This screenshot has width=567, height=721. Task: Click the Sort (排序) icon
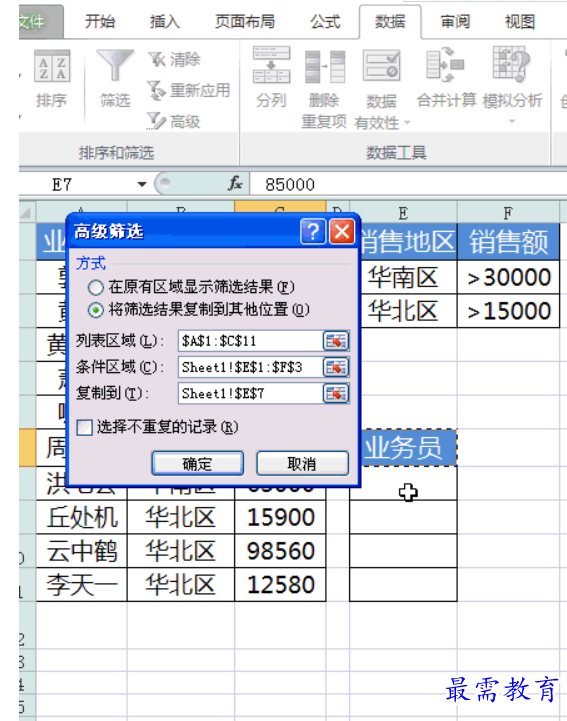pos(52,66)
